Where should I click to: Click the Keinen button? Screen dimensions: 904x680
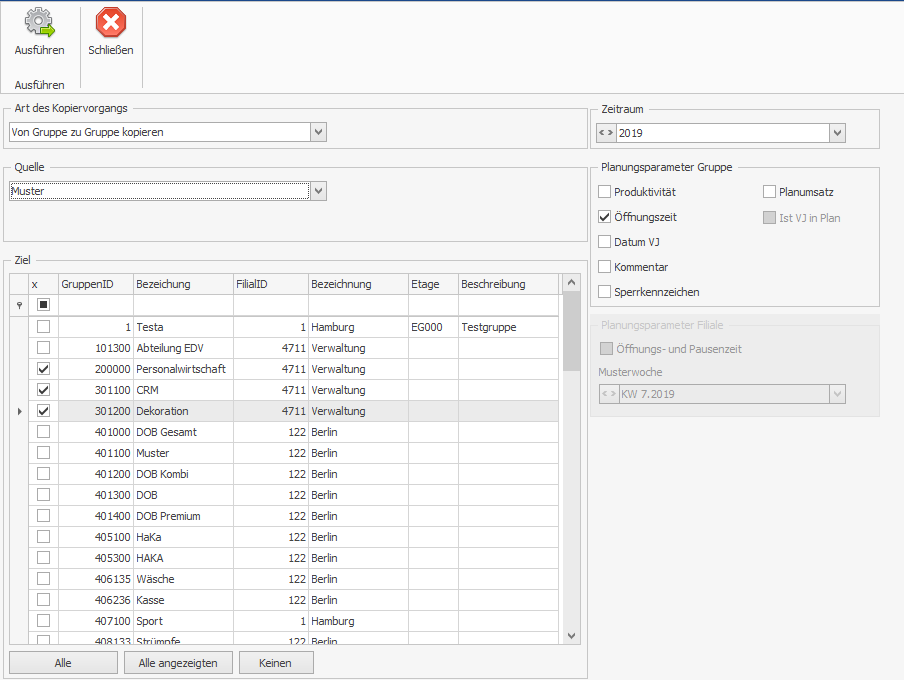click(x=275, y=662)
